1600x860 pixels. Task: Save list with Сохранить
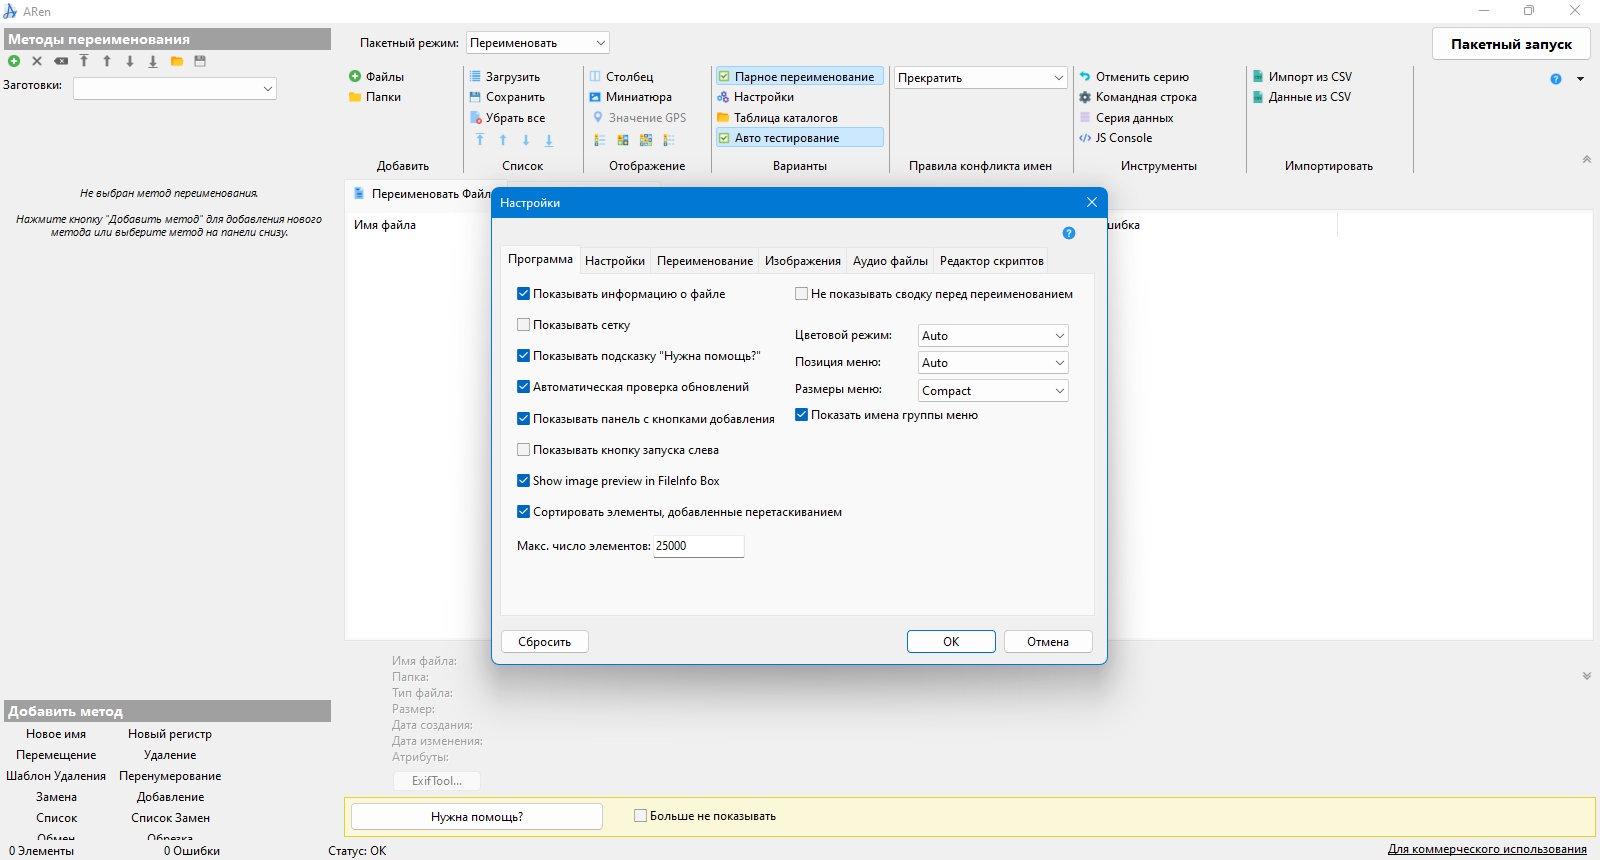(x=507, y=97)
